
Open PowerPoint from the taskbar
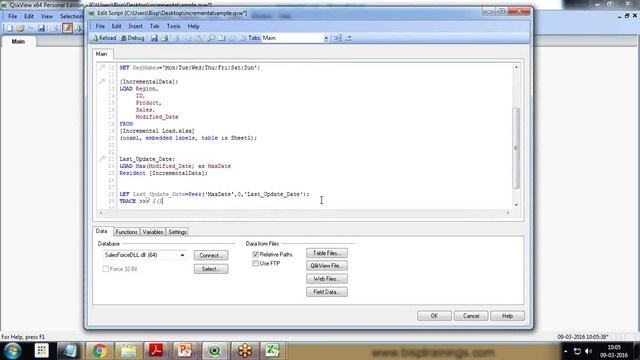pyautogui.click(x=185, y=351)
